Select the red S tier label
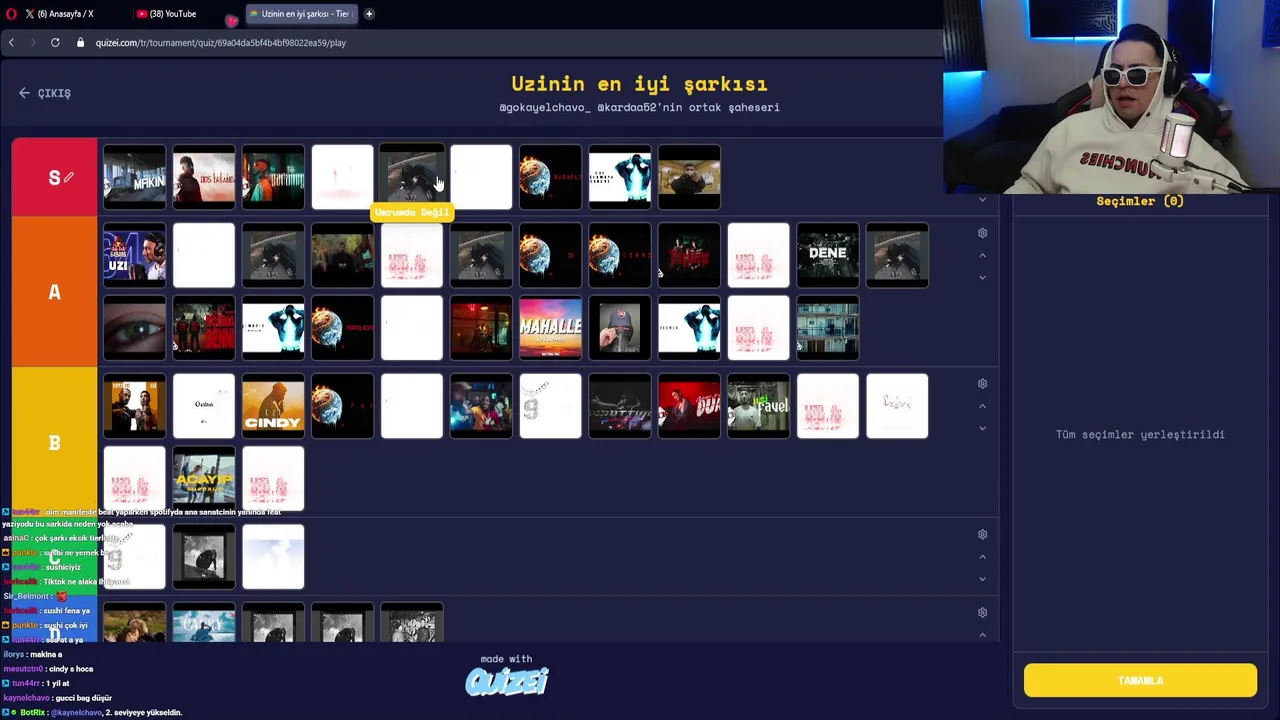 [x=55, y=177]
